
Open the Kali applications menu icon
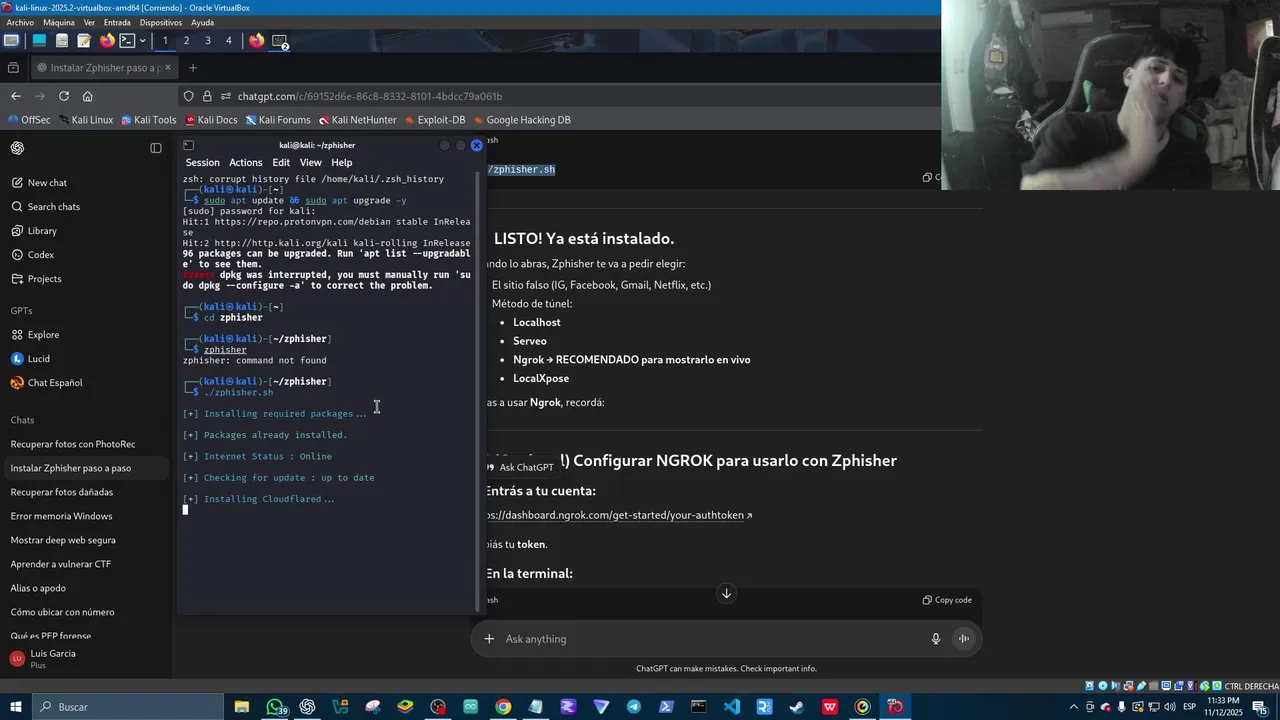point(11,41)
